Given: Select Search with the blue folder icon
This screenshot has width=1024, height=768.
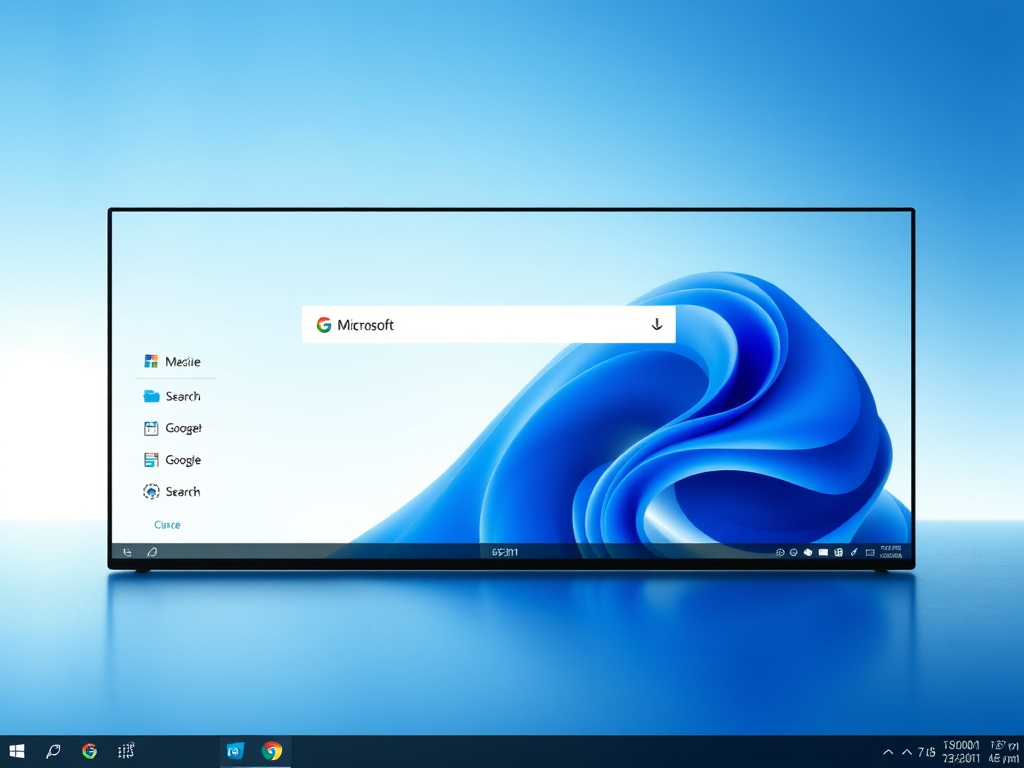Looking at the screenshot, I should point(172,396).
